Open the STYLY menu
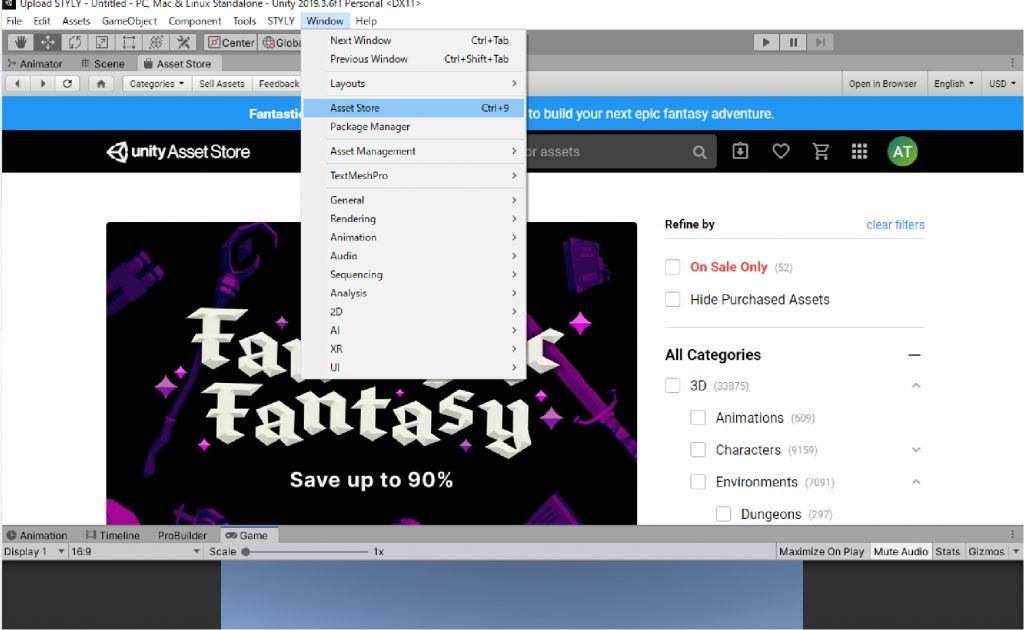 click(281, 21)
